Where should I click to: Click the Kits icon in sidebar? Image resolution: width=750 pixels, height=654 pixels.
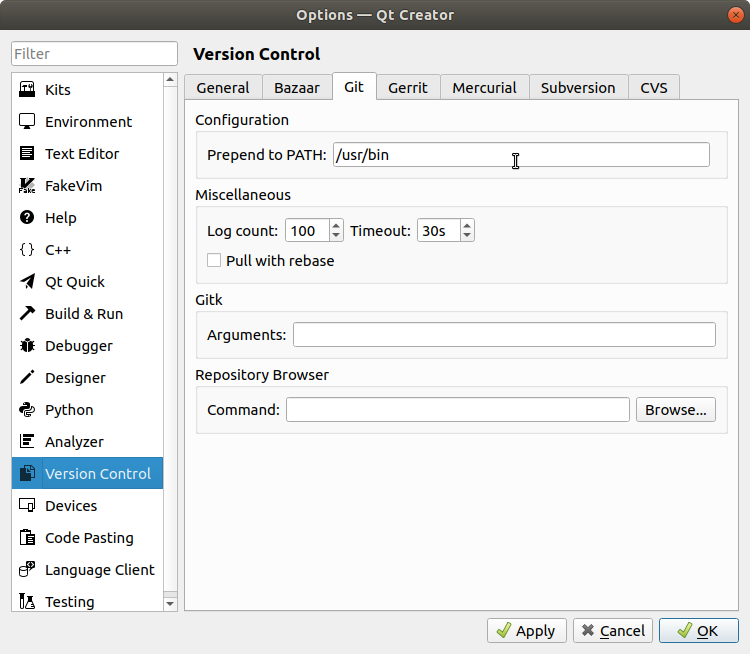point(28,90)
